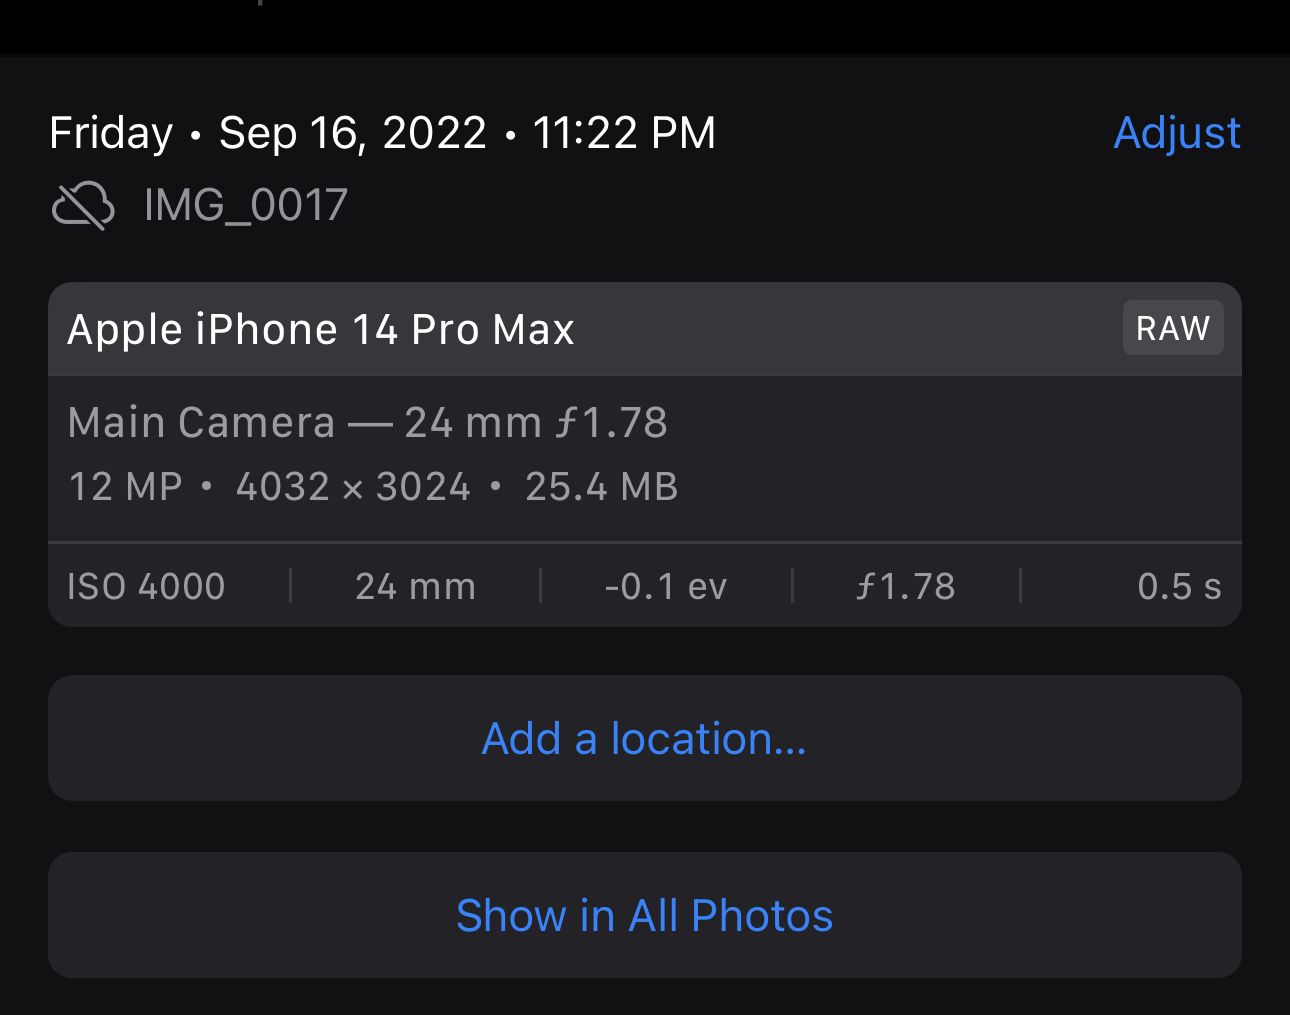Click the weekday Friday

pos(111,133)
